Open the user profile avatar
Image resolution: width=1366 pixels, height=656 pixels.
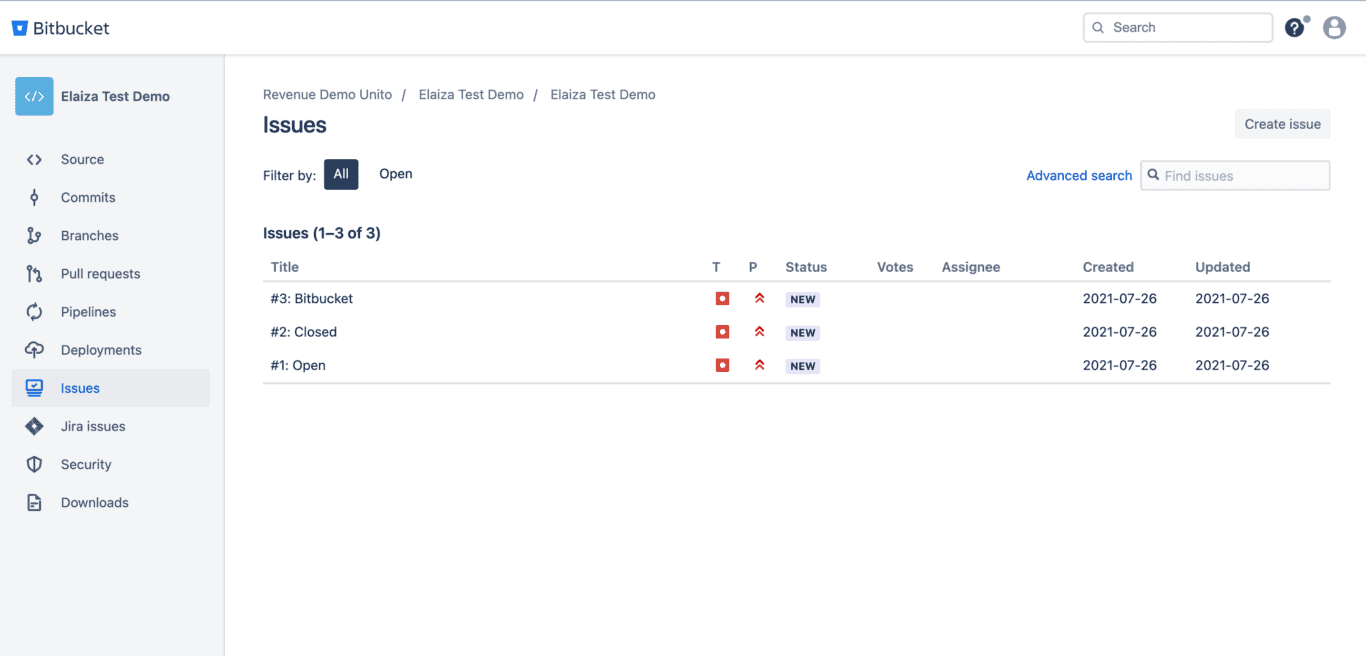click(x=1334, y=28)
